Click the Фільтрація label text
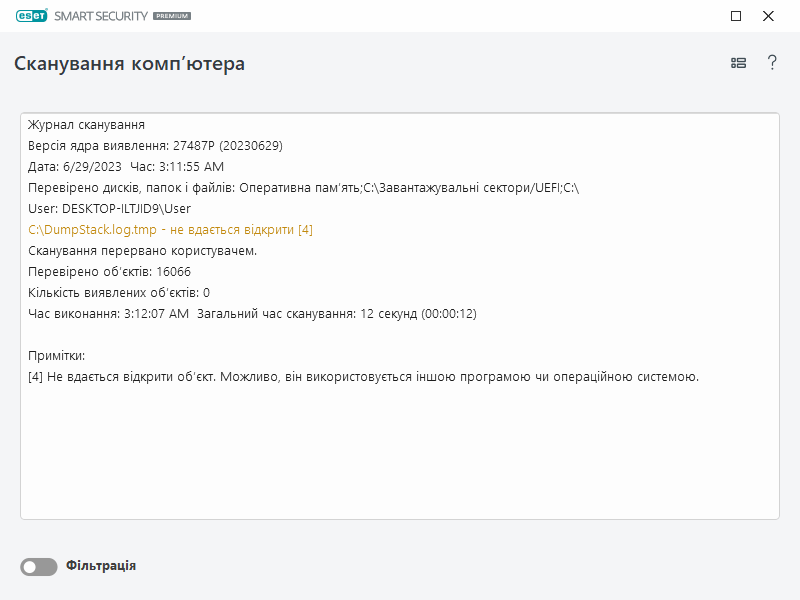Screen dimensions: 800x600 [103, 565]
